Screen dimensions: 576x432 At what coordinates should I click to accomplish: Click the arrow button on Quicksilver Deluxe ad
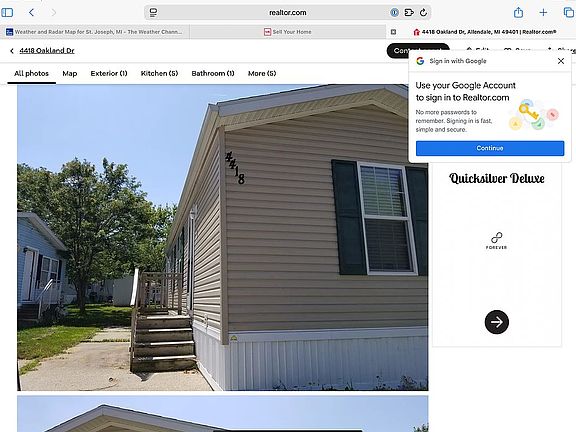pyautogui.click(x=497, y=322)
